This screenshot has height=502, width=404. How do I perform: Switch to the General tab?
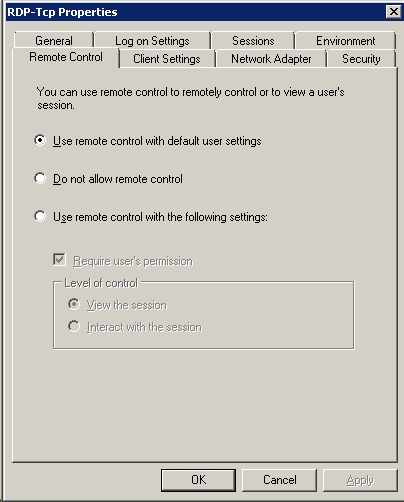pos(54,41)
